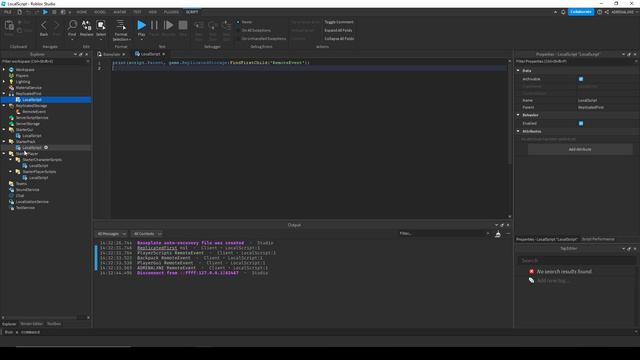Click the Step Into debugger icon
Viewport: 640px width, 360px height.
198,25
